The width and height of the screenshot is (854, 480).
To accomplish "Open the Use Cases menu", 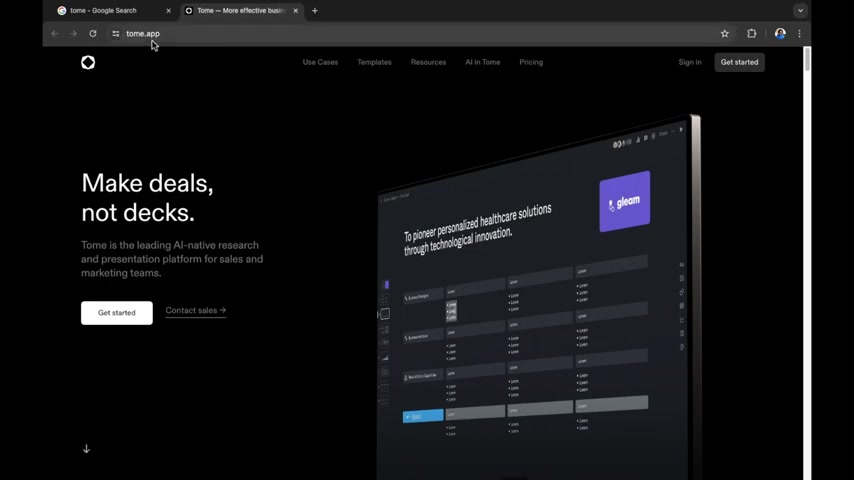I will [320, 62].
